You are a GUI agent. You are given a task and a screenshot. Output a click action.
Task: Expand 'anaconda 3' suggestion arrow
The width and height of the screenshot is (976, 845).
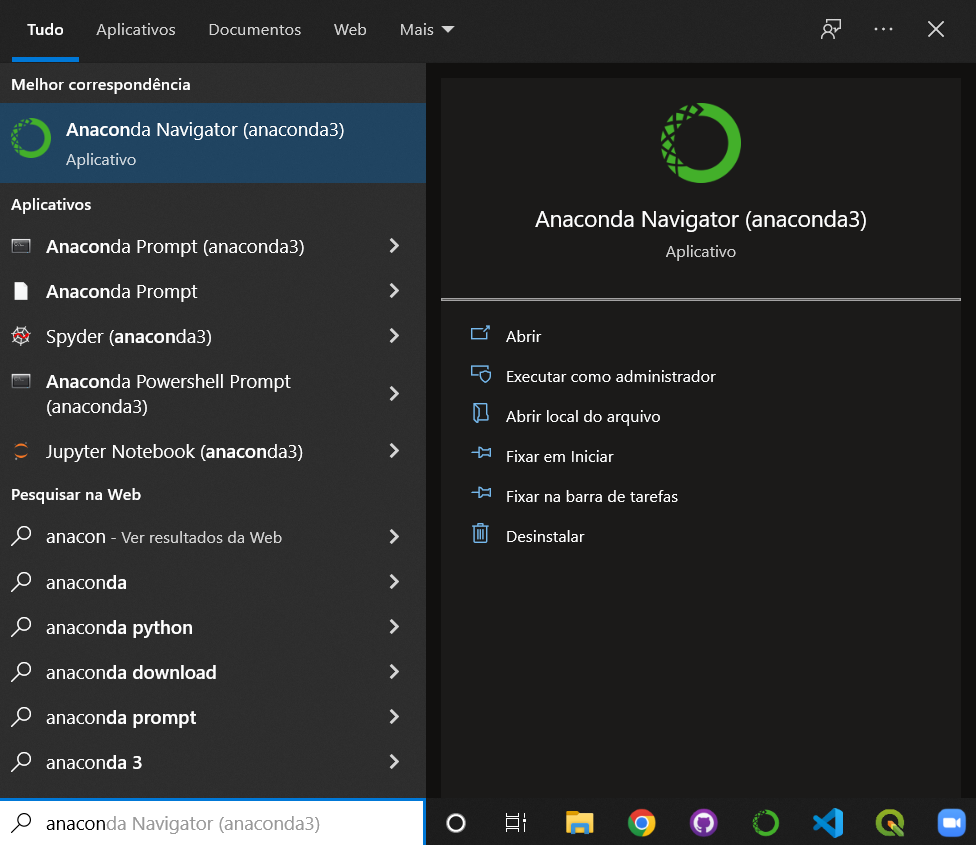click(x=394, y=762)
